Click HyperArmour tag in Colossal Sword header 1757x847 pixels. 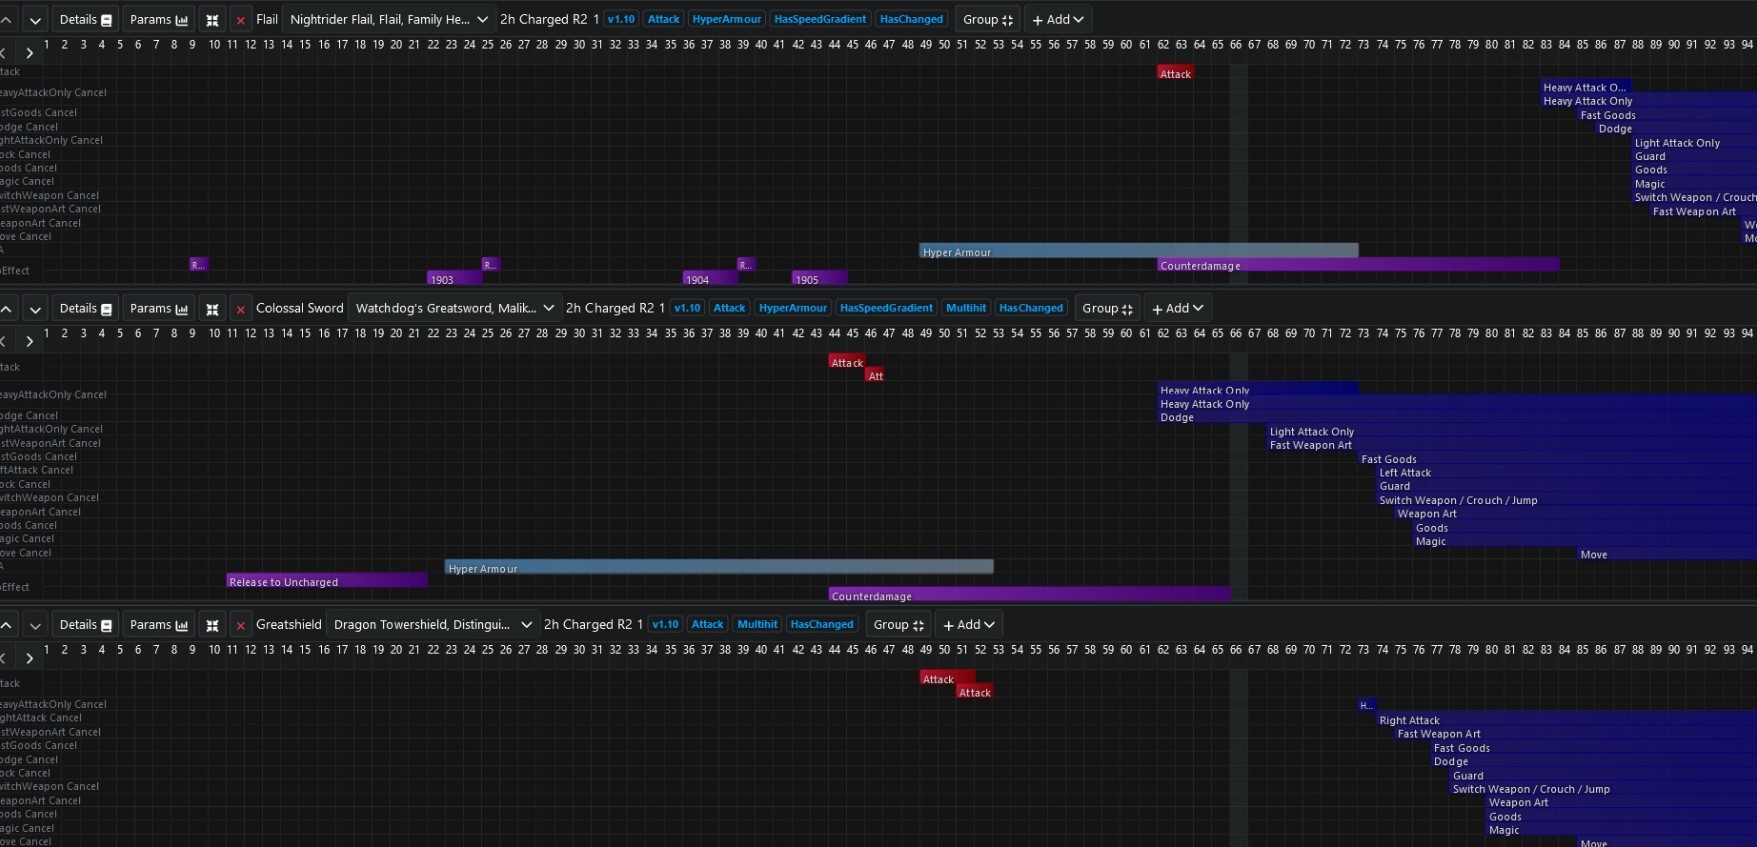click(x=793, y=308)
